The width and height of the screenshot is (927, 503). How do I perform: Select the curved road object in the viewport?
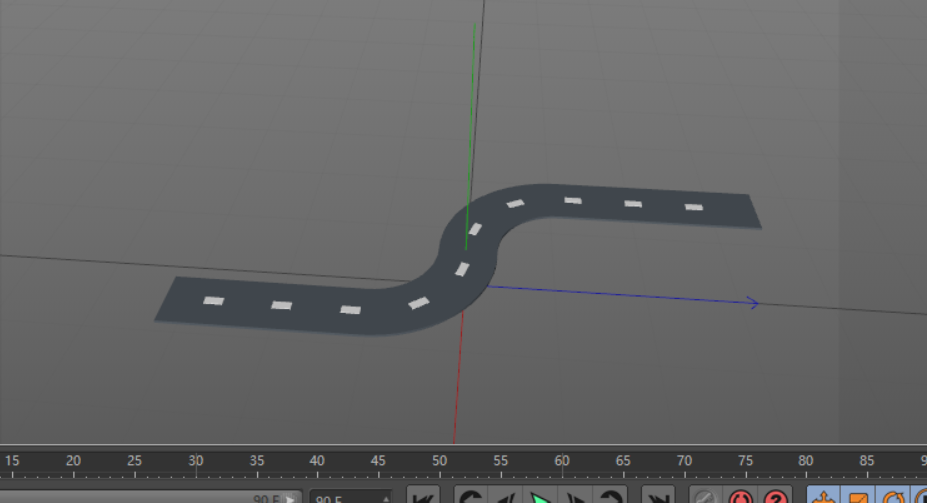tap(467, 257)
